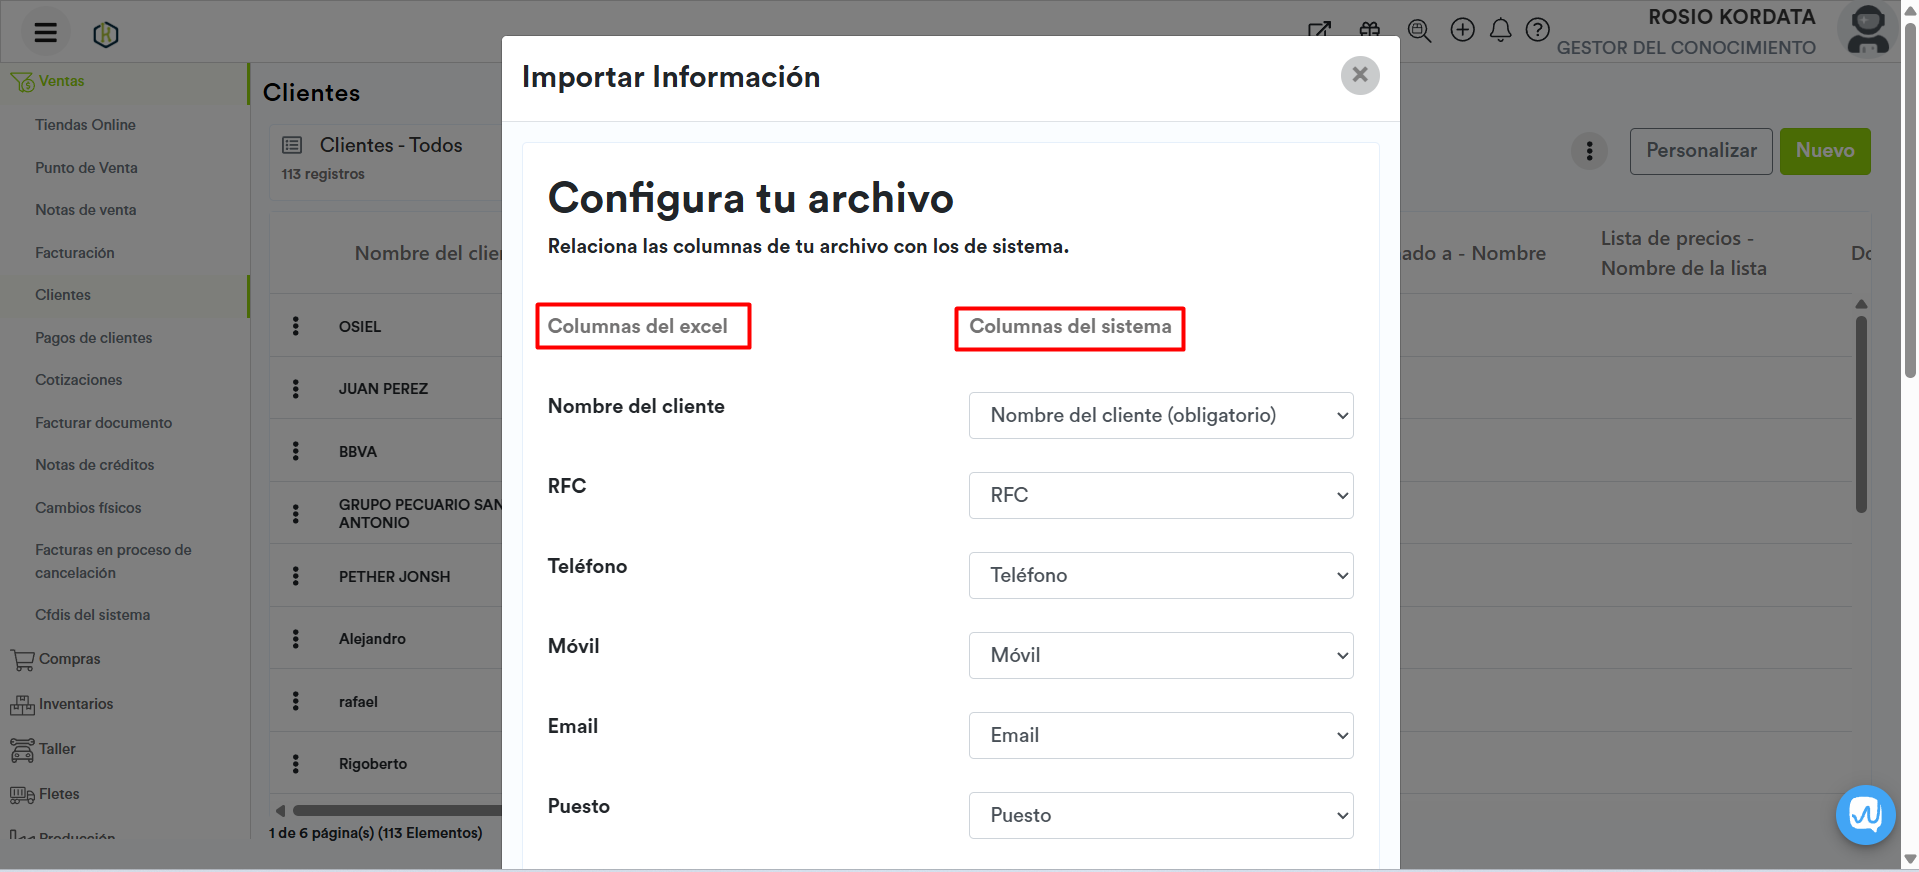Open row options for client OSIEL

pyautogui.click(x=296, y=326)
